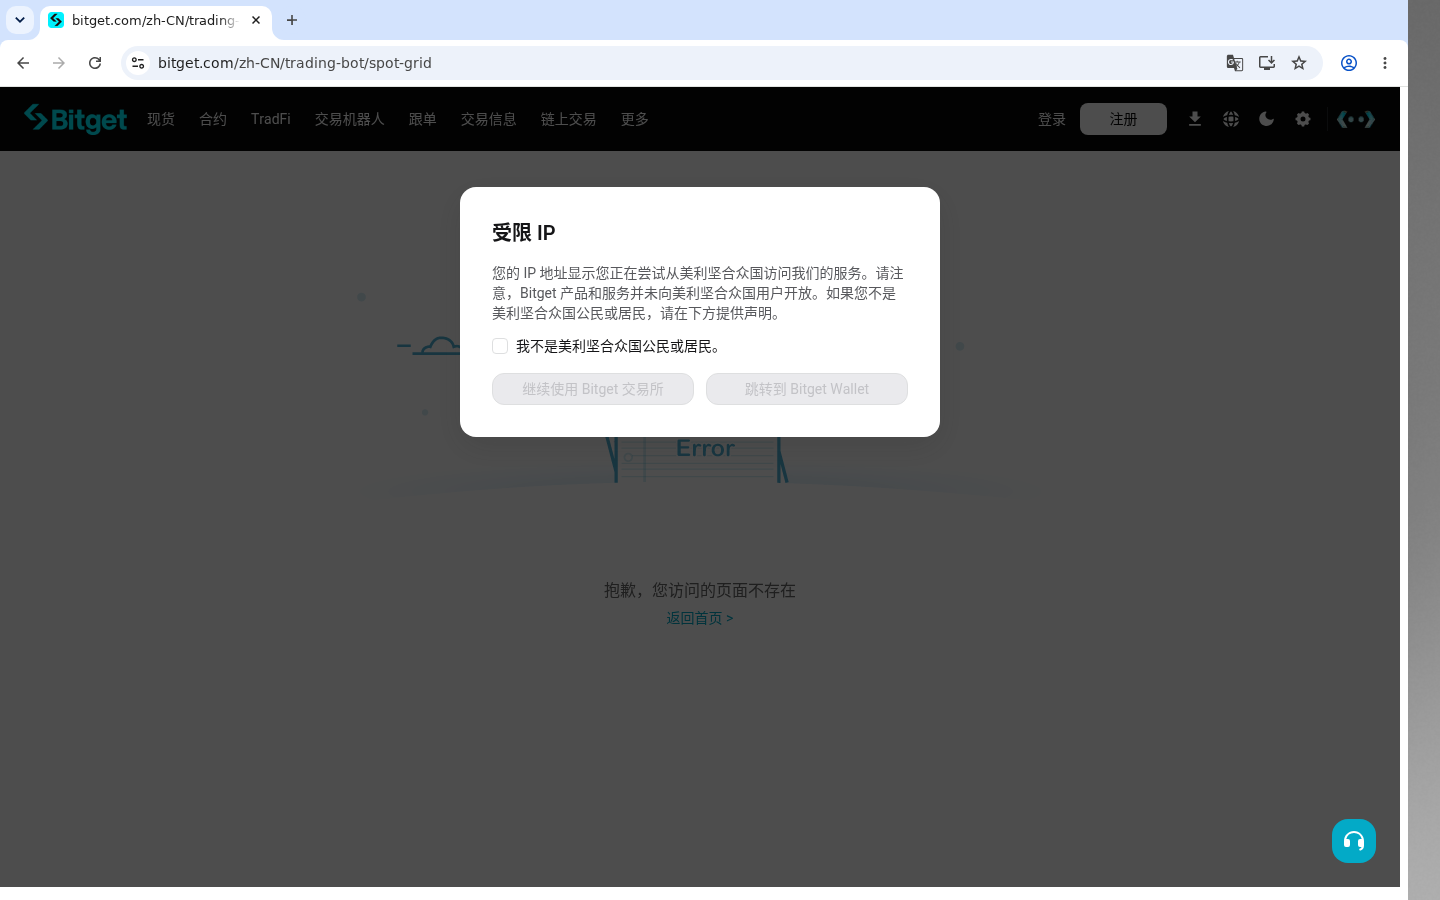Image resolution: width=1440 pixels, height=900 pixels.
Task: Open the settings gear icon in header
Action: (1303, 119)
